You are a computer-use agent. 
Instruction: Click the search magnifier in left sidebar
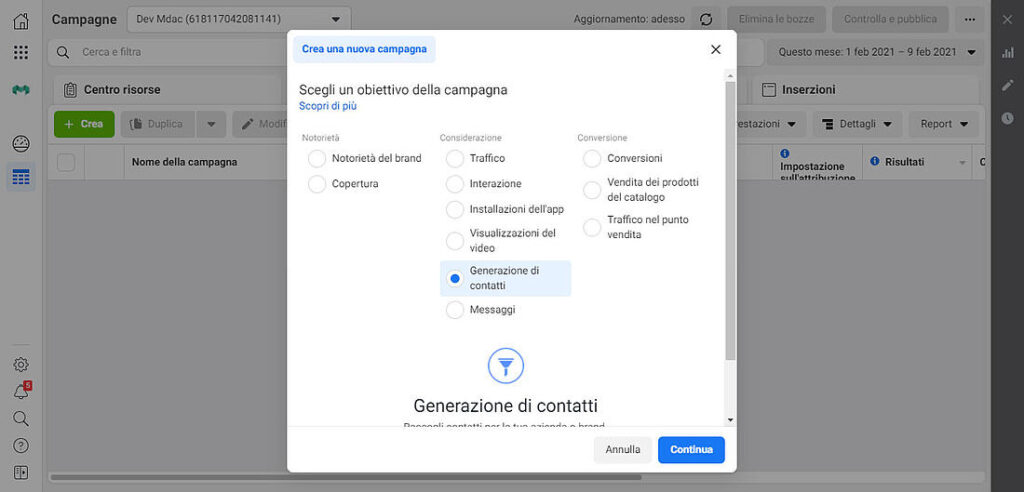[21, 418]
